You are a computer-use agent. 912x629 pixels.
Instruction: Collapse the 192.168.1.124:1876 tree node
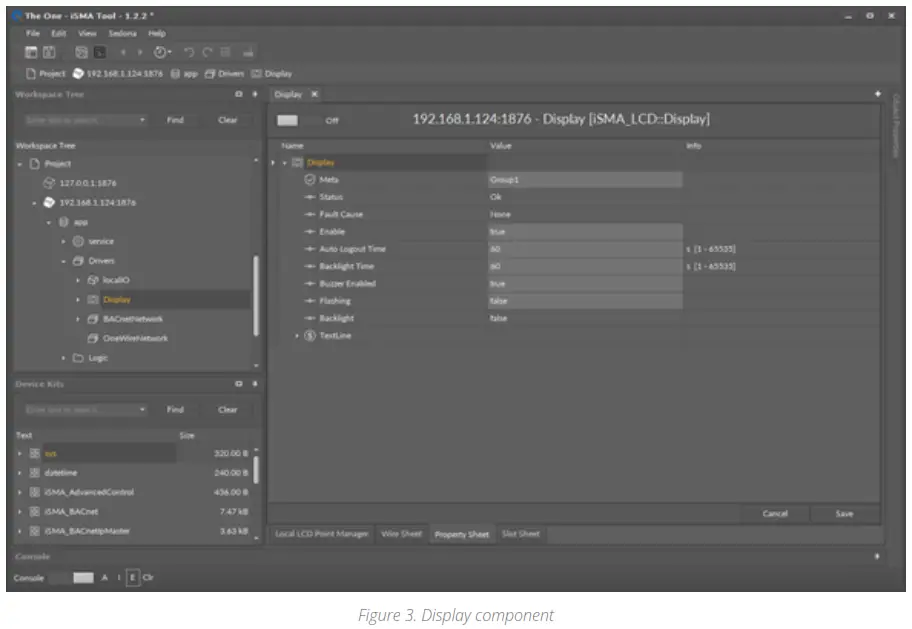pos(34,203)
